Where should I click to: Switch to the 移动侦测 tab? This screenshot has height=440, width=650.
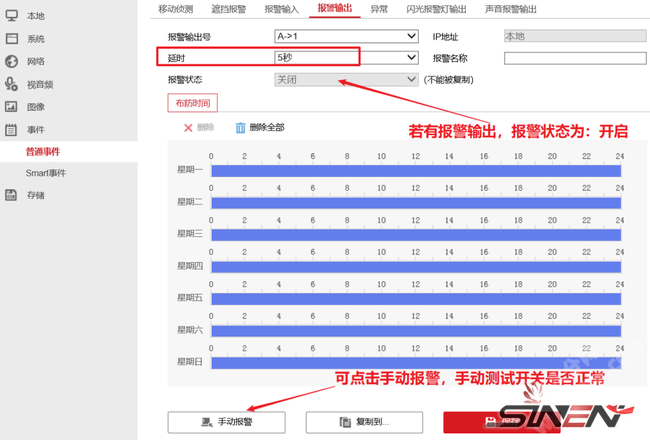175,9
